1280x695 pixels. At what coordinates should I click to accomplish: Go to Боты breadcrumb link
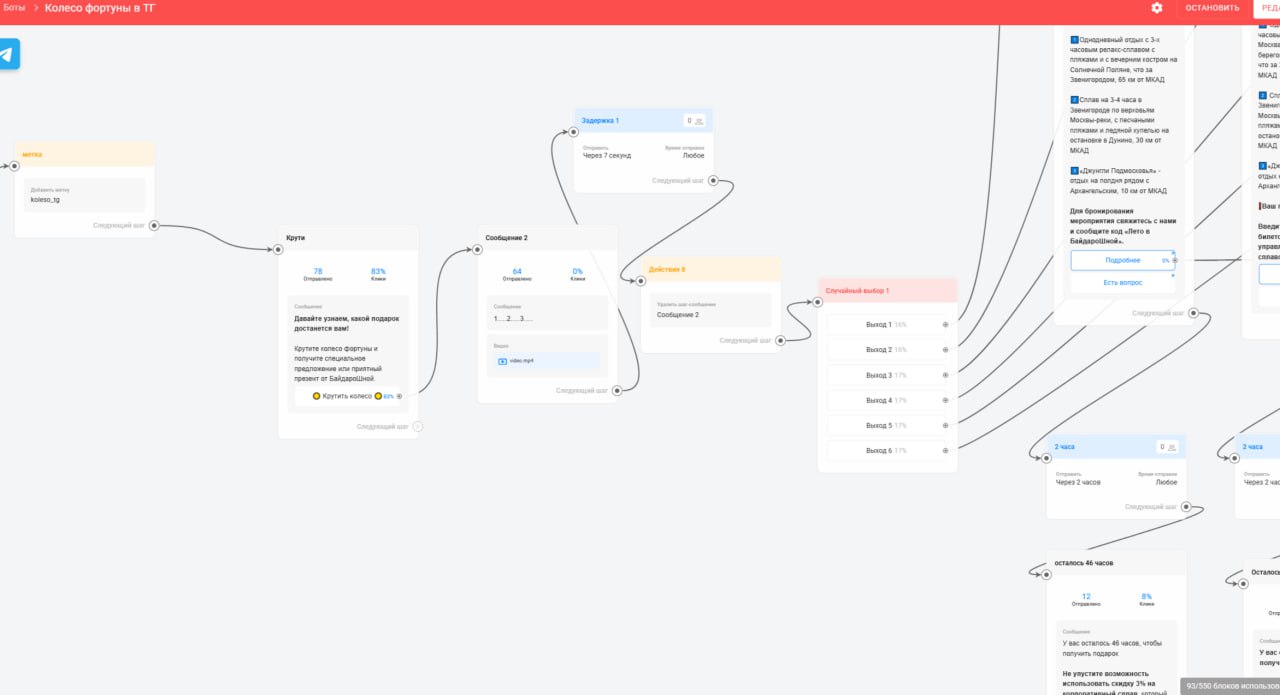(14, 8)
